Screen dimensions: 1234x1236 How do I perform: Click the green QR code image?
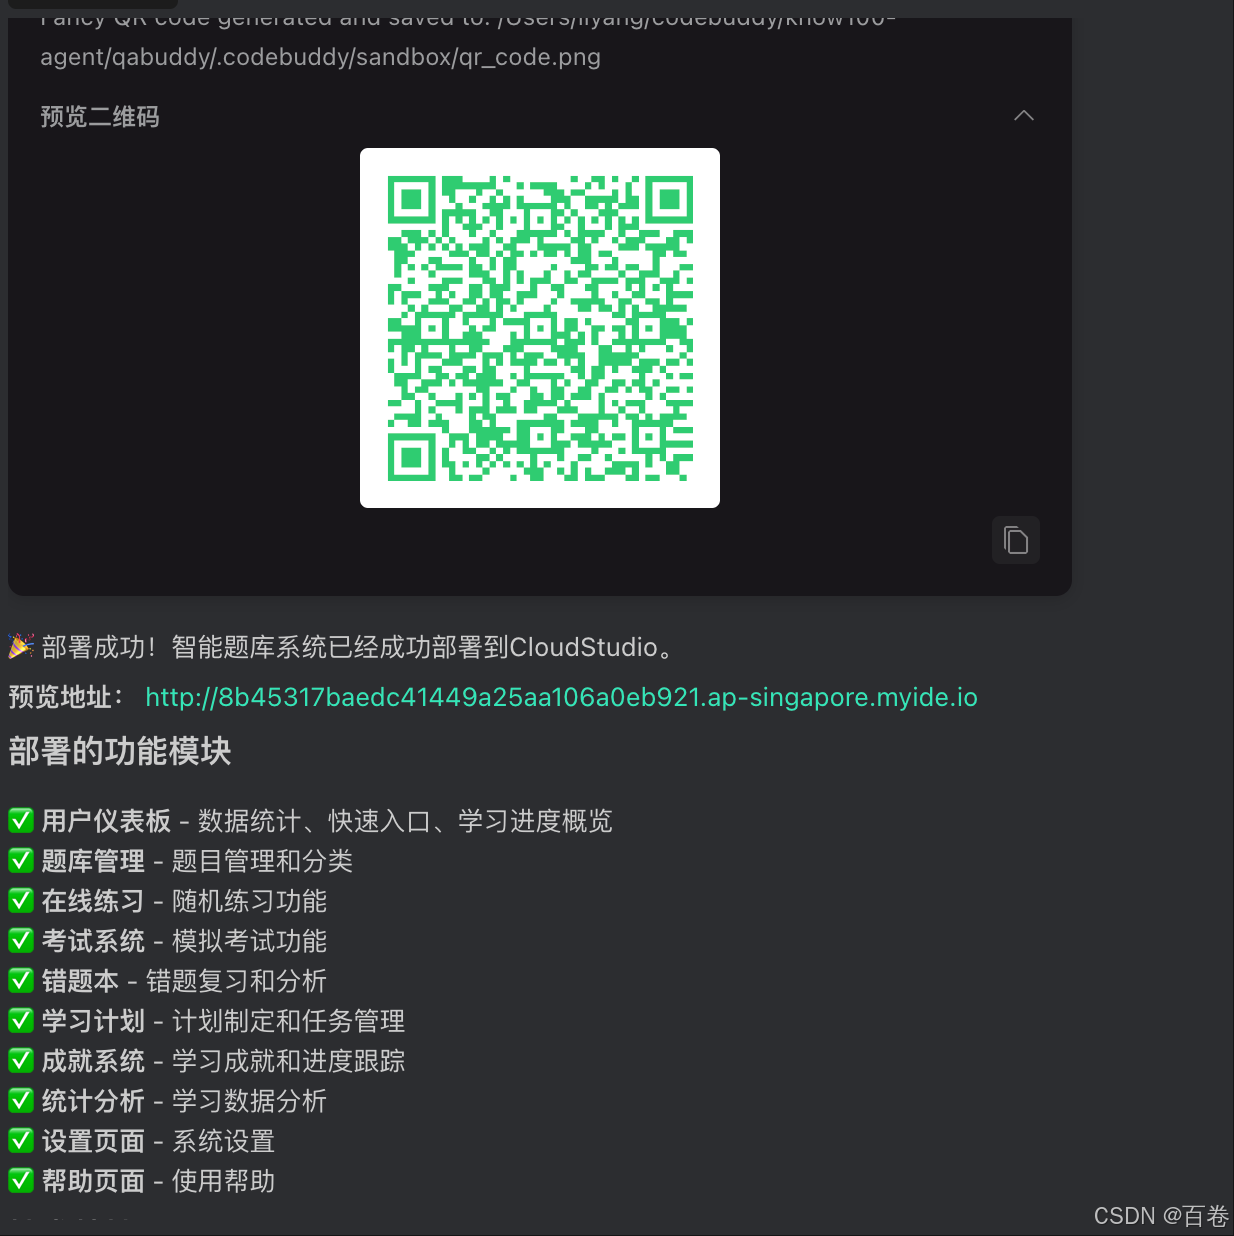tap(539, 327)
